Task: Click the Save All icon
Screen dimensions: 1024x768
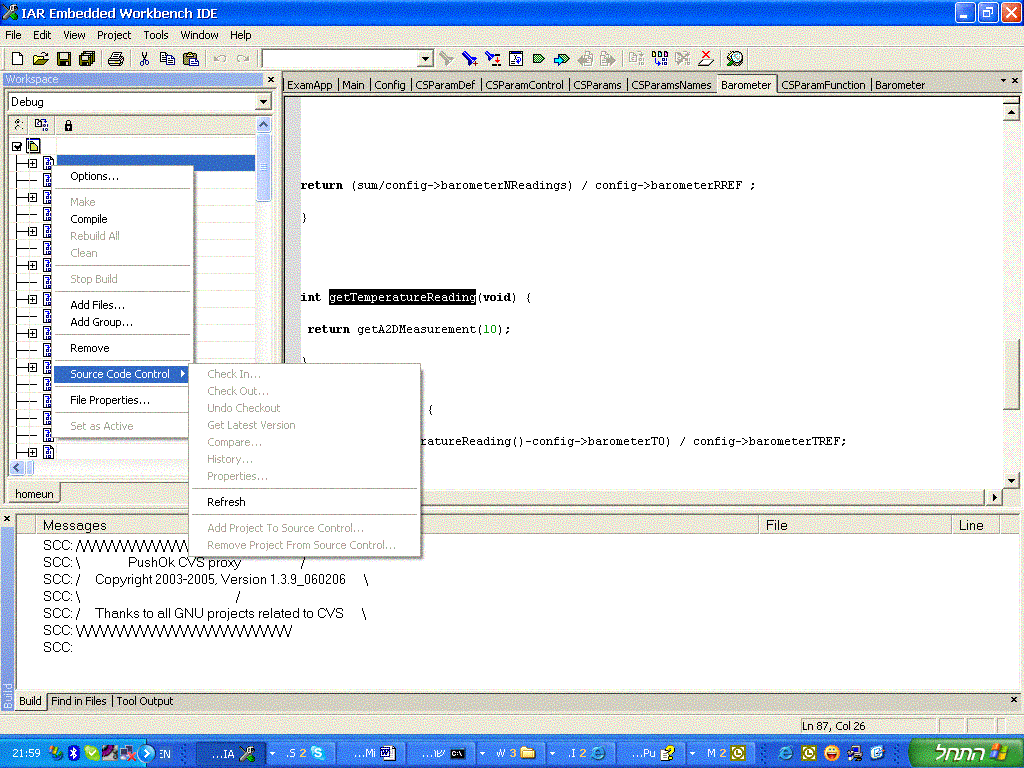Action: [87, 59]
